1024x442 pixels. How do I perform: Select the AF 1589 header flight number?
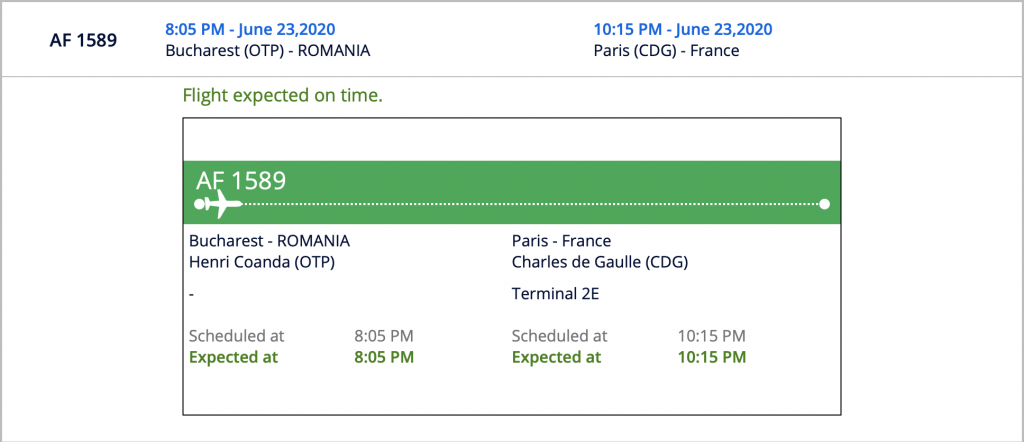84,40
